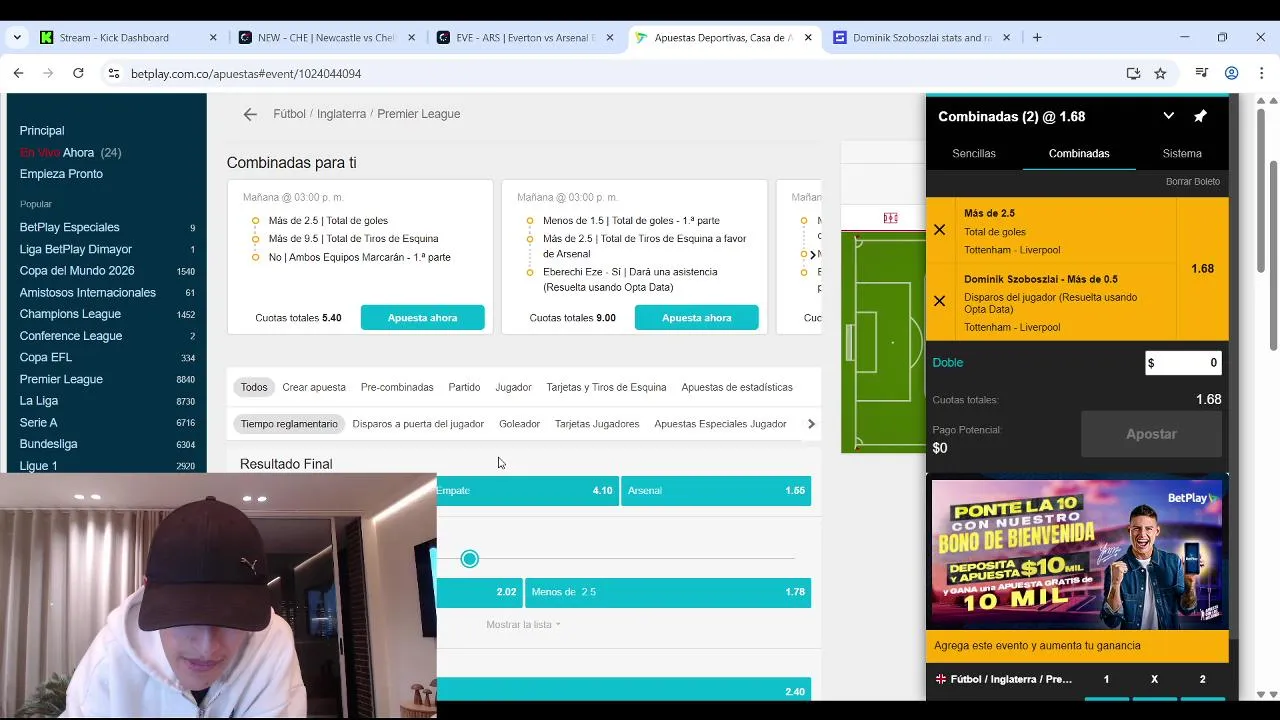This screenshot has height=720, width=1280.
Task: Select the Combinadas bet slip tab
Action: tap(1079, 153)
